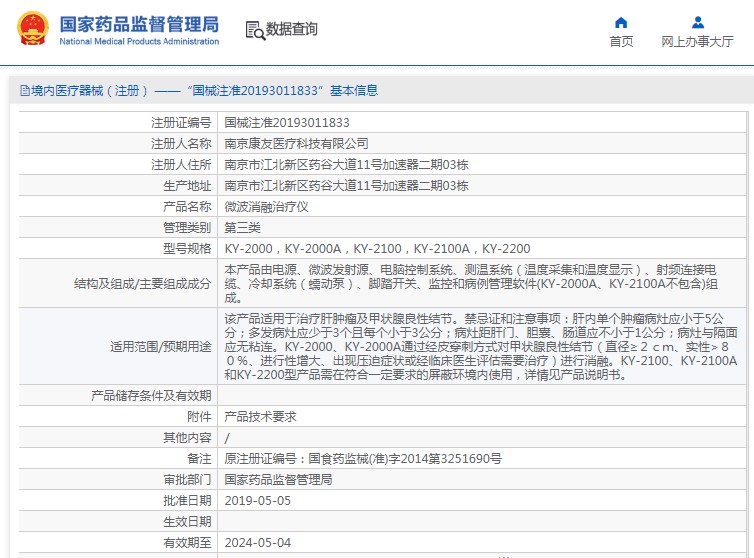
Task: Click the 审批部门 row label
Action: coord(187,480)
